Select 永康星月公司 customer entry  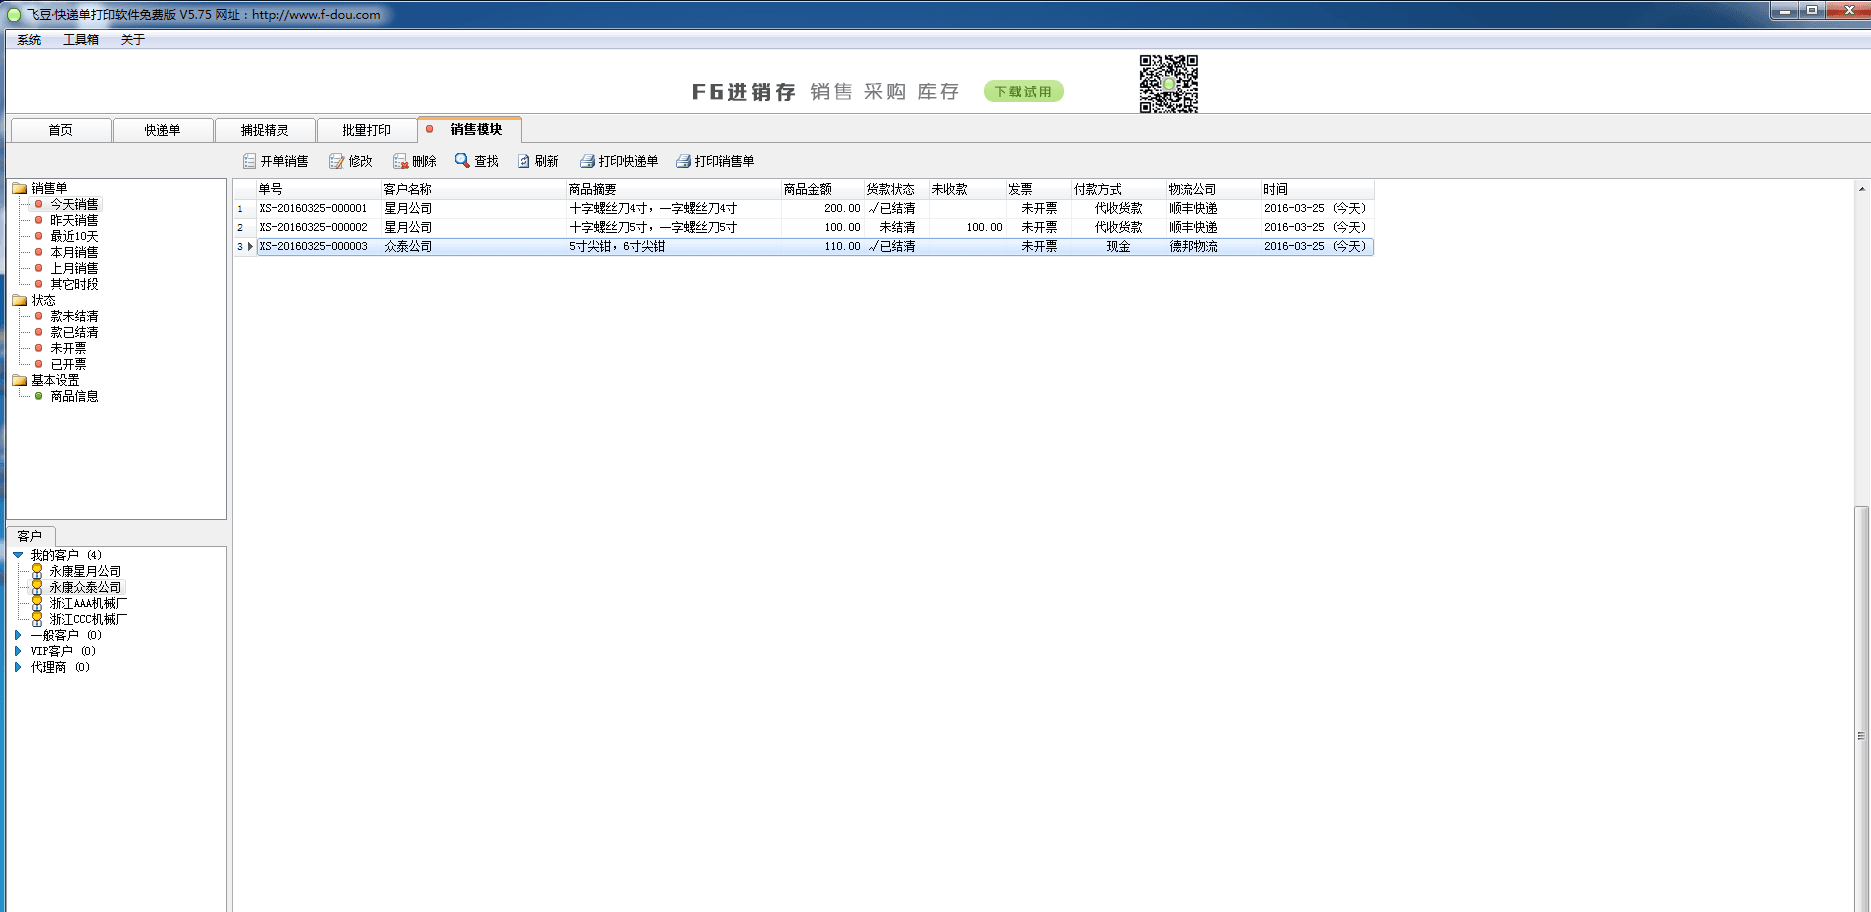pos(85,571)
